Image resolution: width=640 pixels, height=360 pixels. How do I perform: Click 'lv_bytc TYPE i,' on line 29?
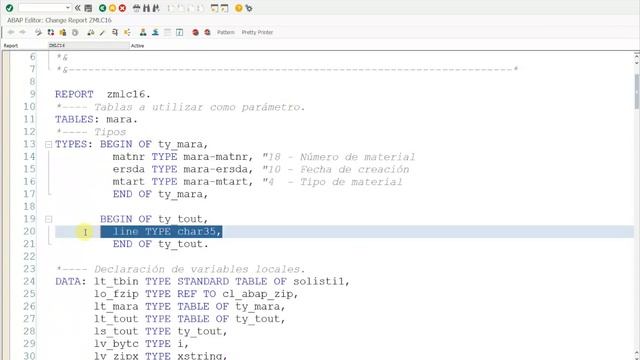click(141, 344)
